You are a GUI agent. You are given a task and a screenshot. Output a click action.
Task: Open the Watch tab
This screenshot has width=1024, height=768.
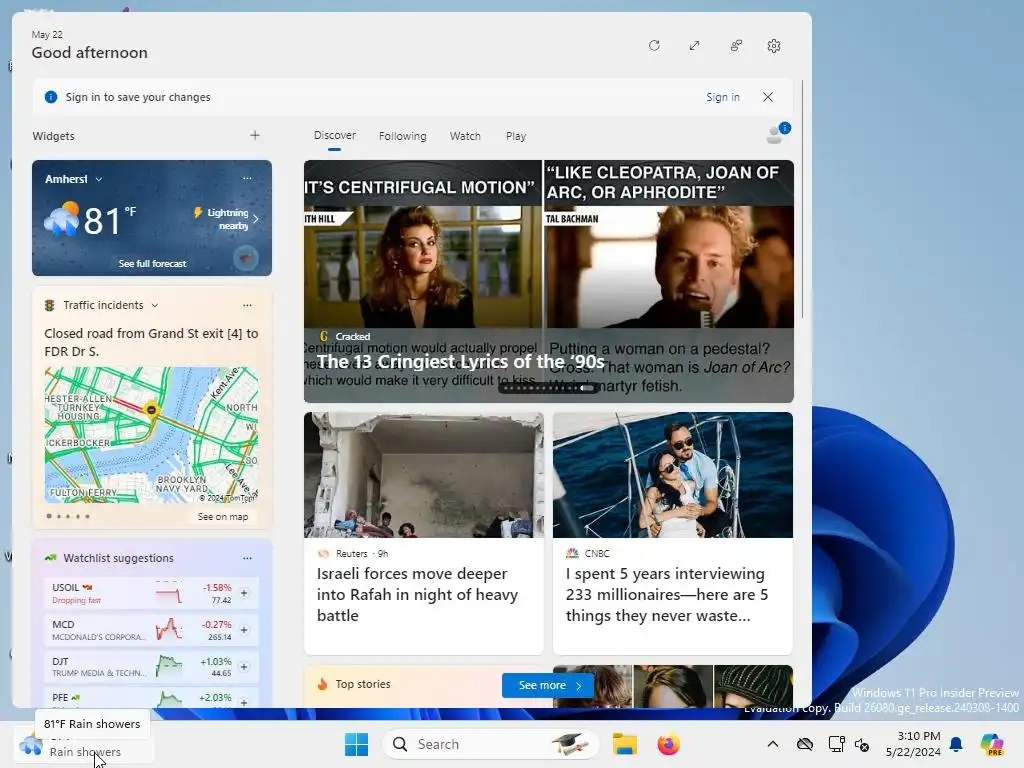click(x=465, y=136)
